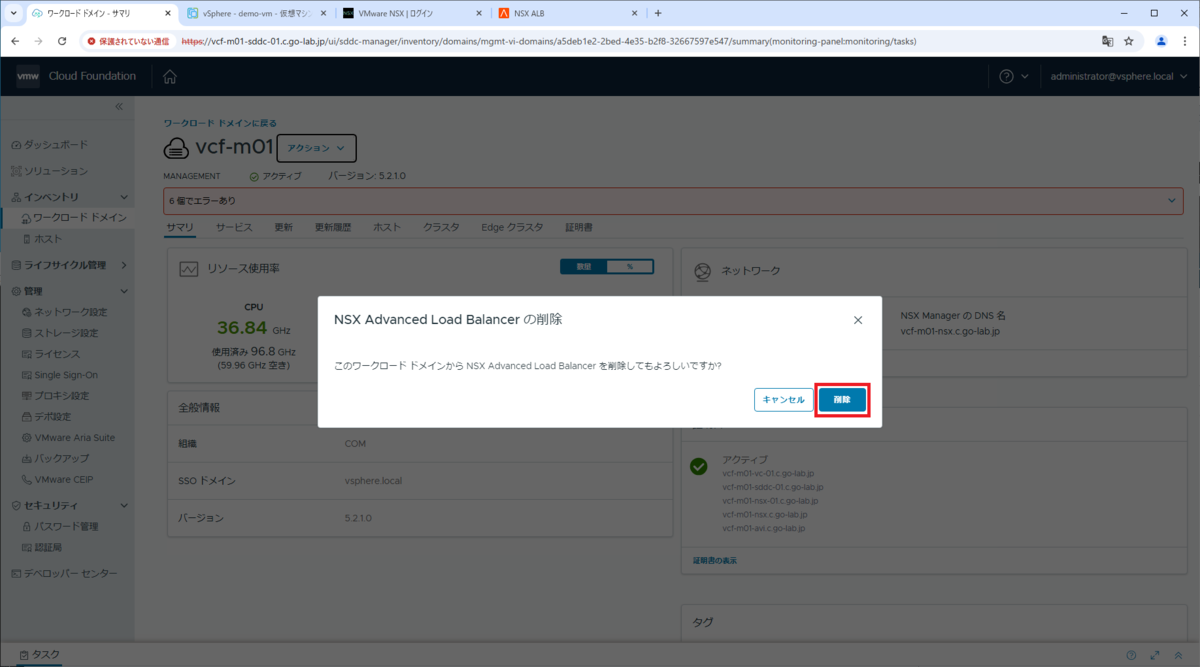Open the アクション dropdown

coord(316,148)
